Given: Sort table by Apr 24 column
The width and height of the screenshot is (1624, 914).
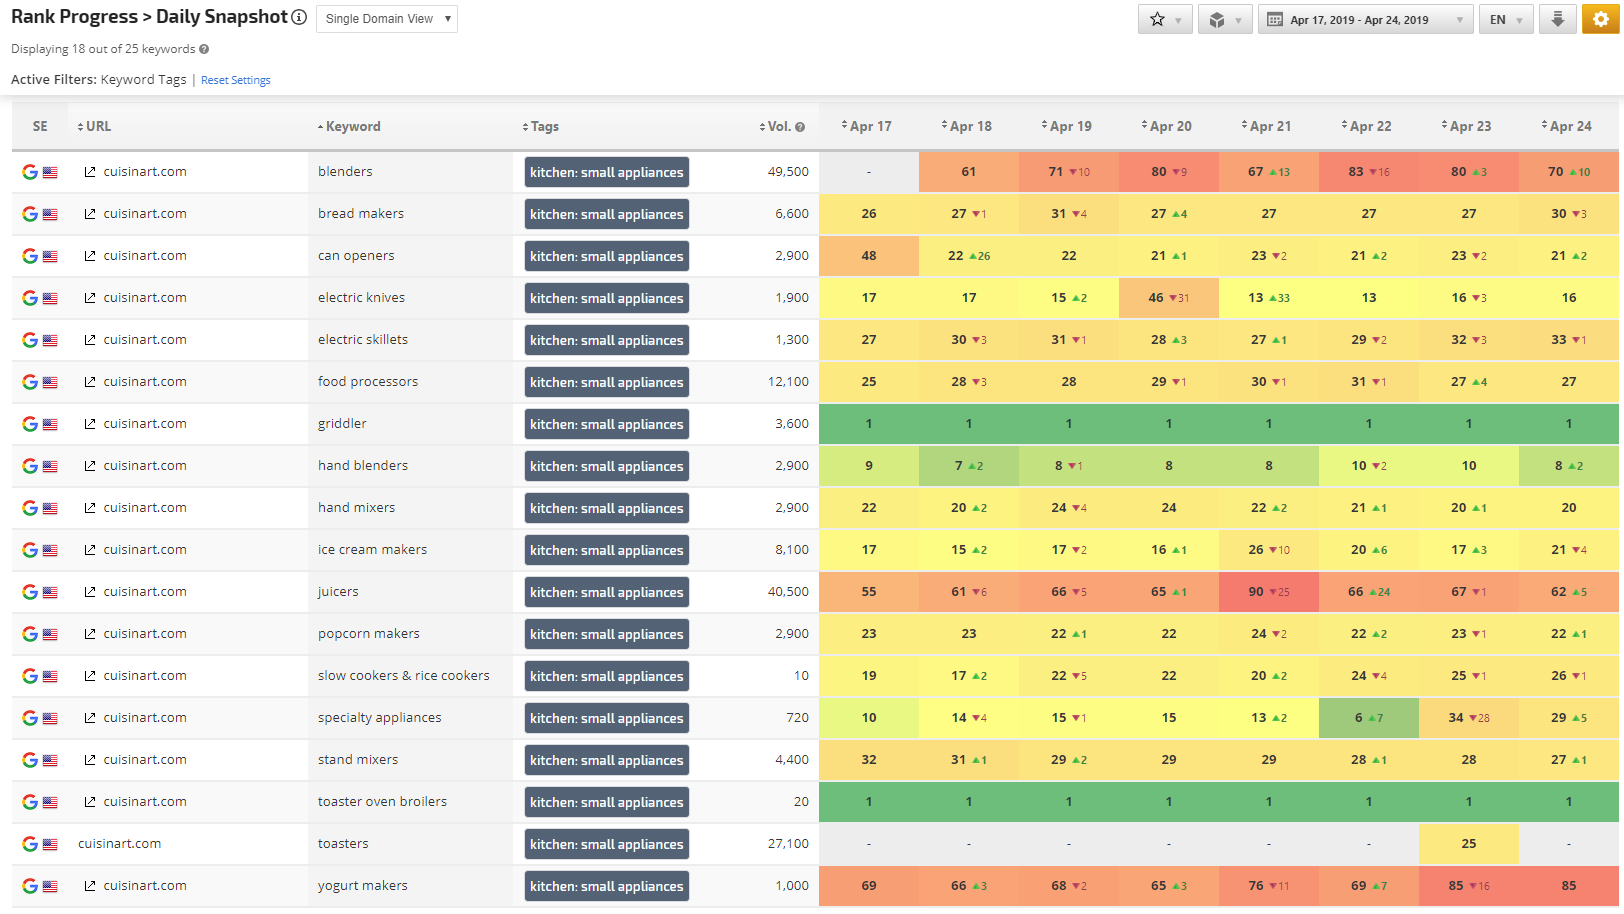Looking at the screenshot, I should click(1569, 127).
